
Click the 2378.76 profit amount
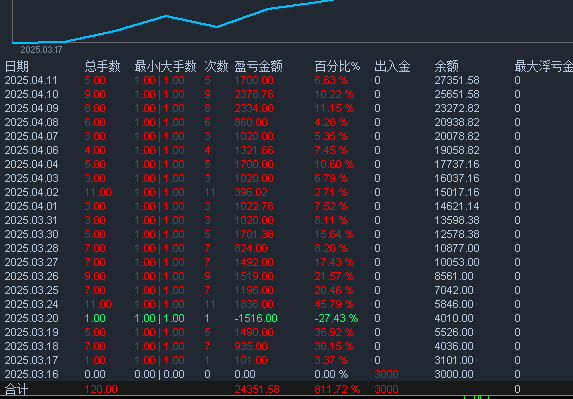[254, 94]
